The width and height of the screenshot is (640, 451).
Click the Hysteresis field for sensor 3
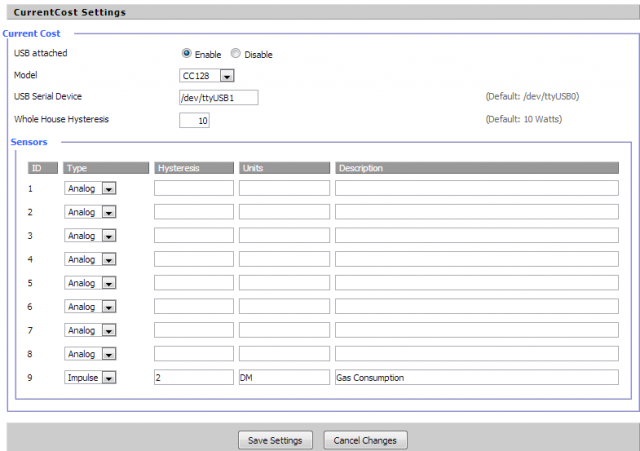[x=194, y=235]
